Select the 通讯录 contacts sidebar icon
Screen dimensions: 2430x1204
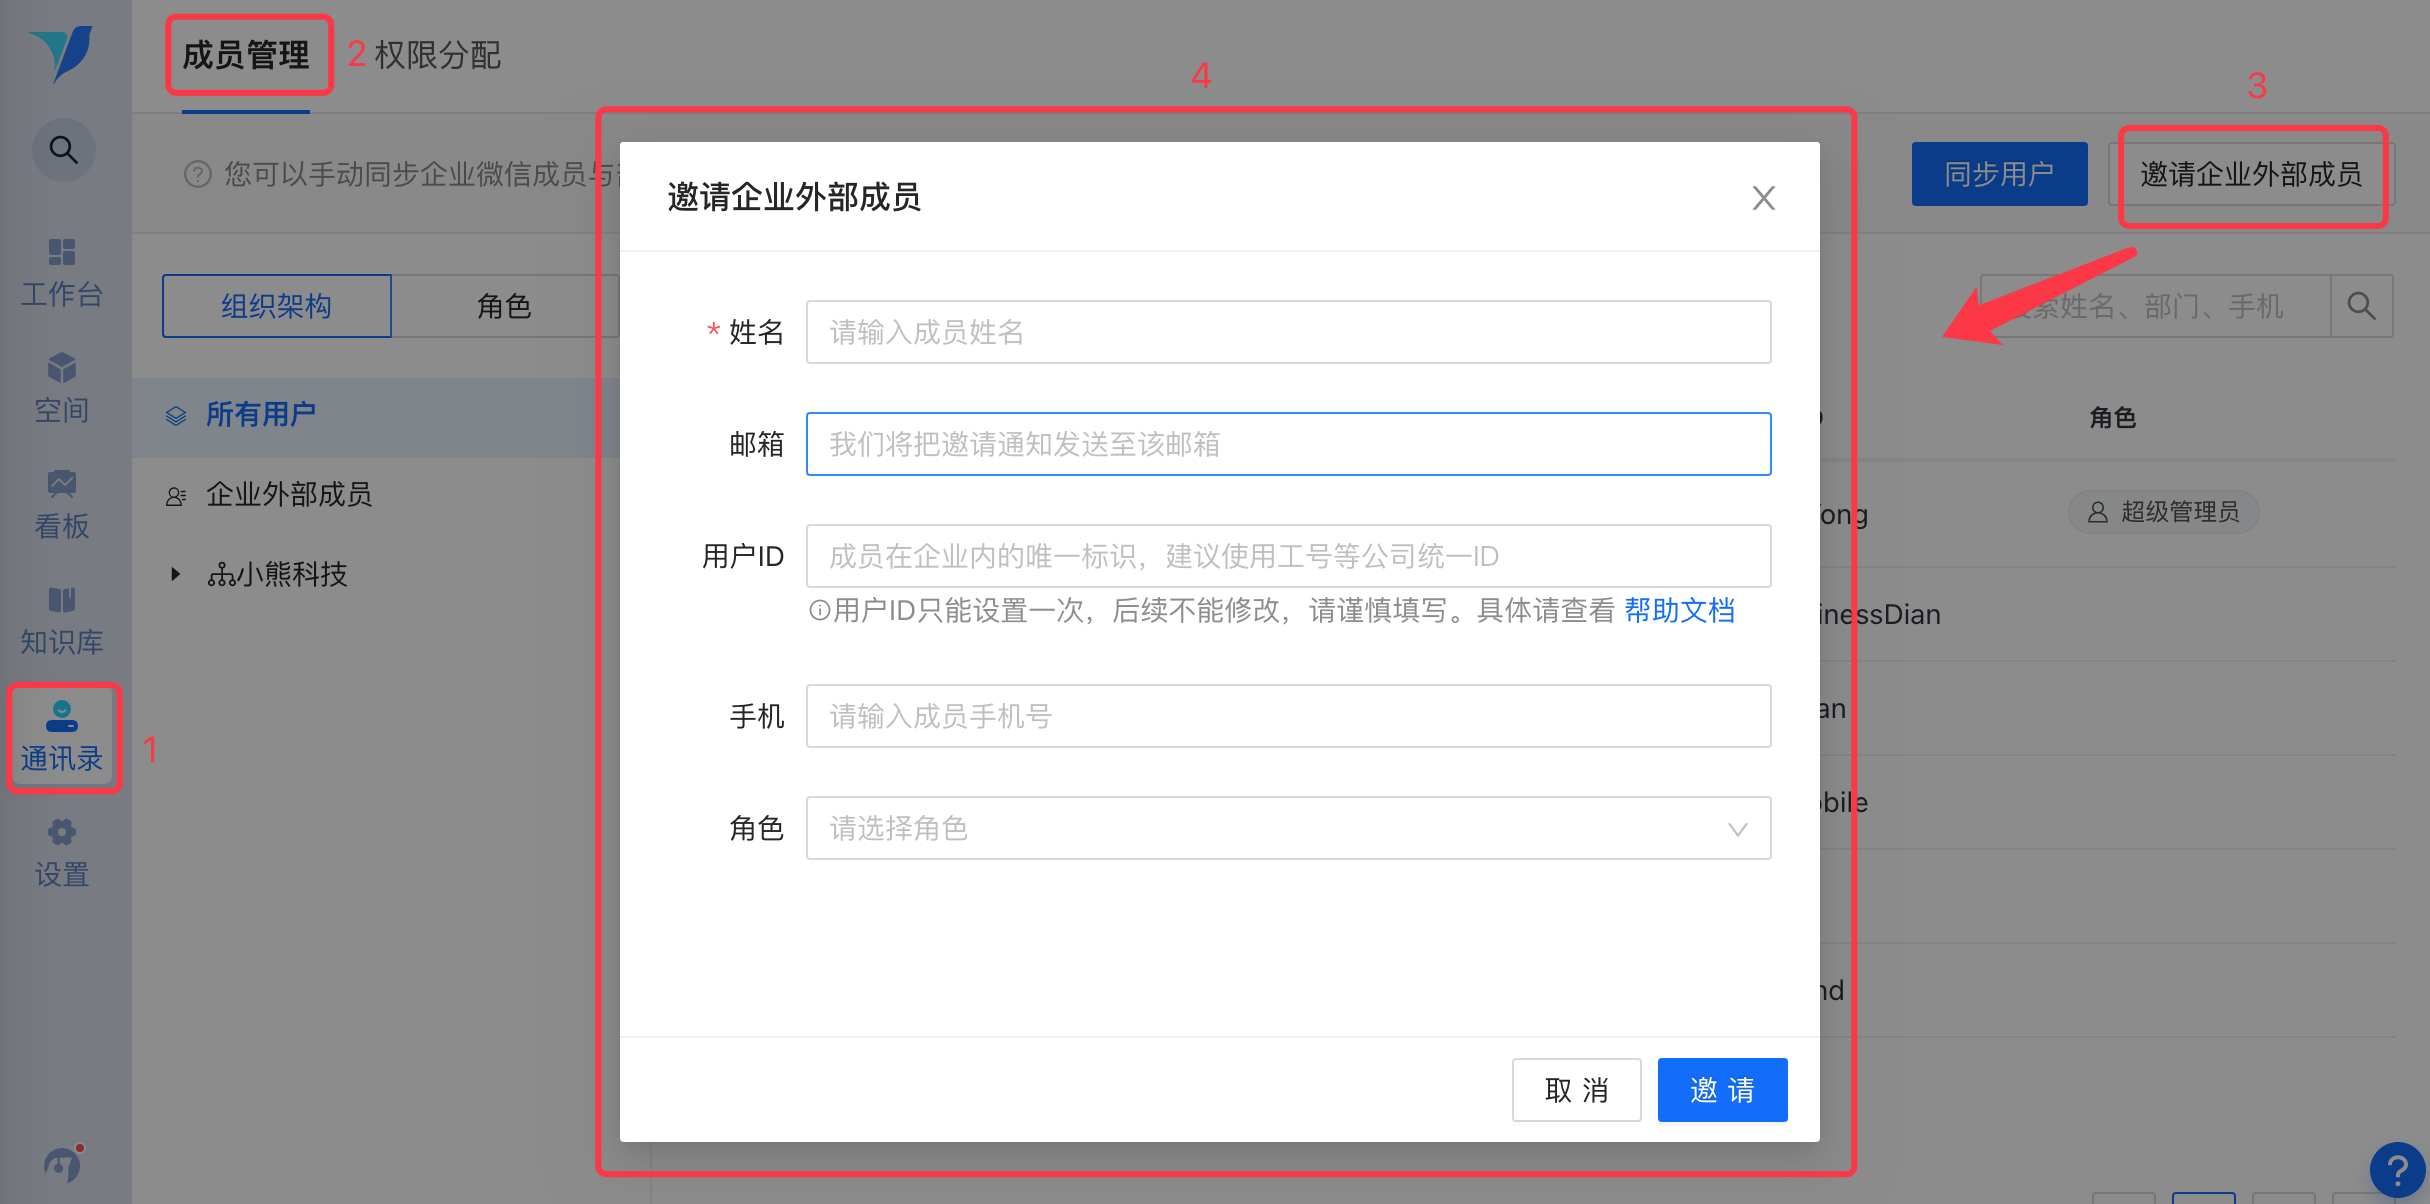[x=62, y=736]
